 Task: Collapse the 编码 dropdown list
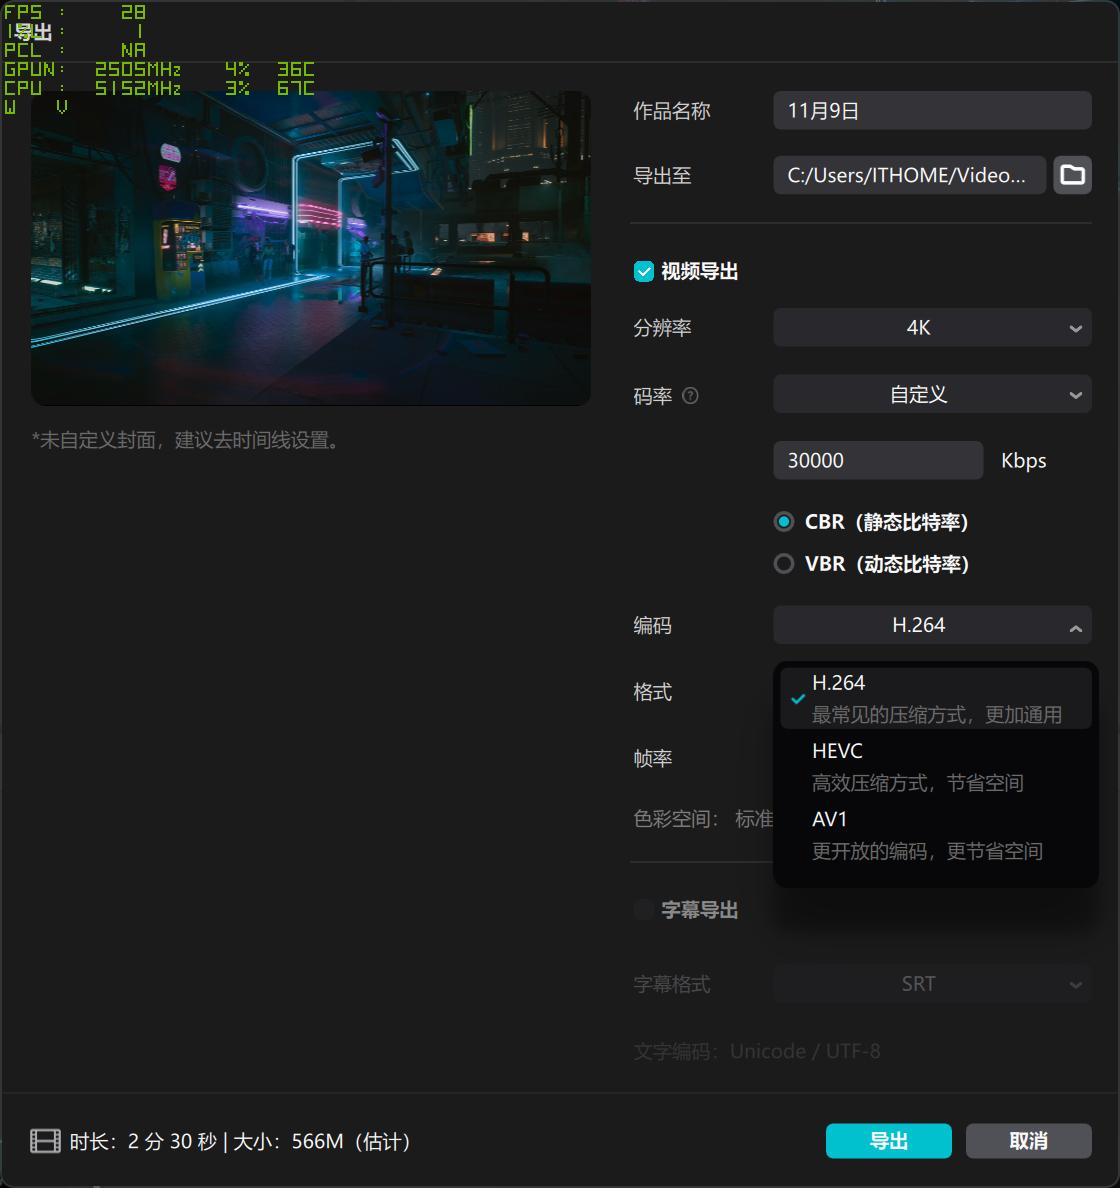click(1075, 625)
